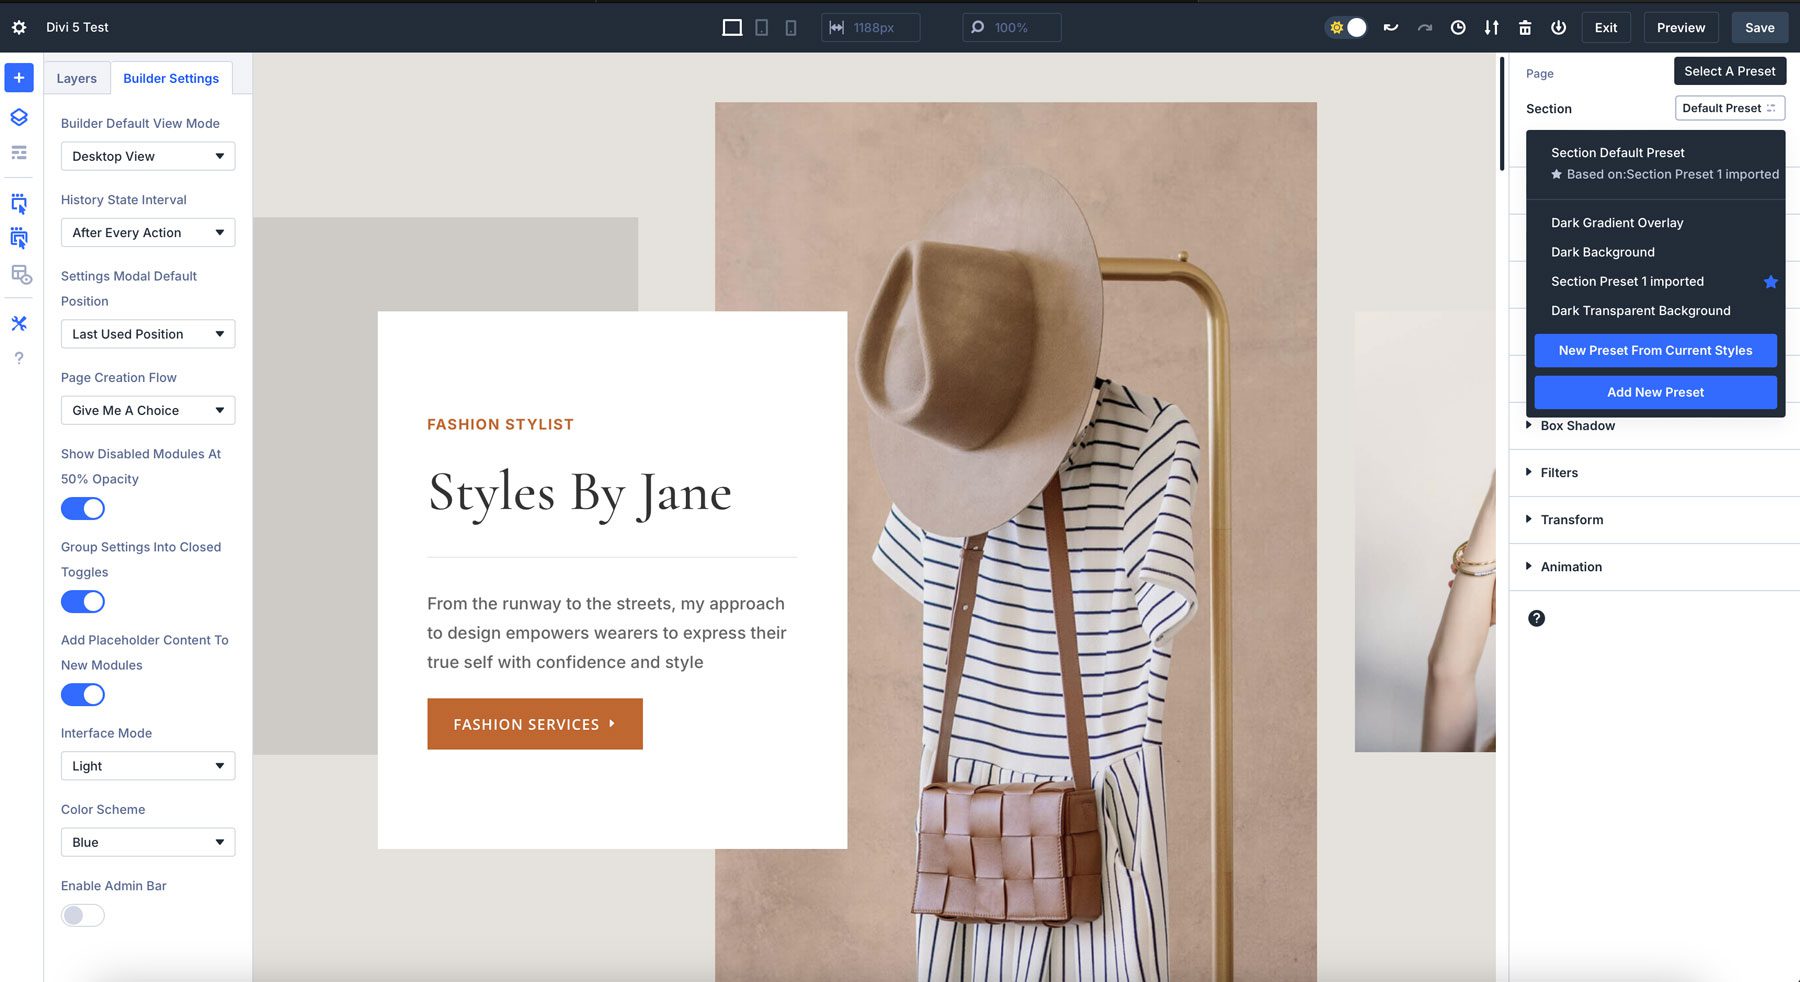
Task: Open the History State Interval dropdown
Action: point(147,232)
